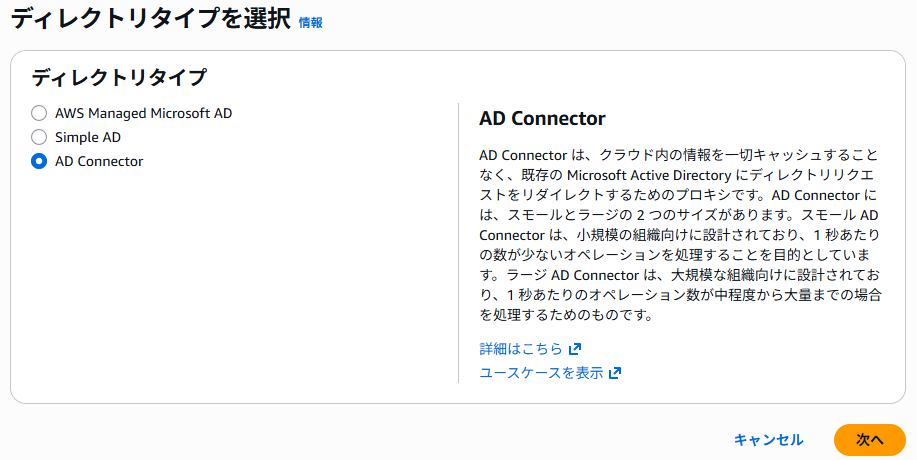
Task: Click the AD Connector heading in description panel
Action: coord(542,119)
